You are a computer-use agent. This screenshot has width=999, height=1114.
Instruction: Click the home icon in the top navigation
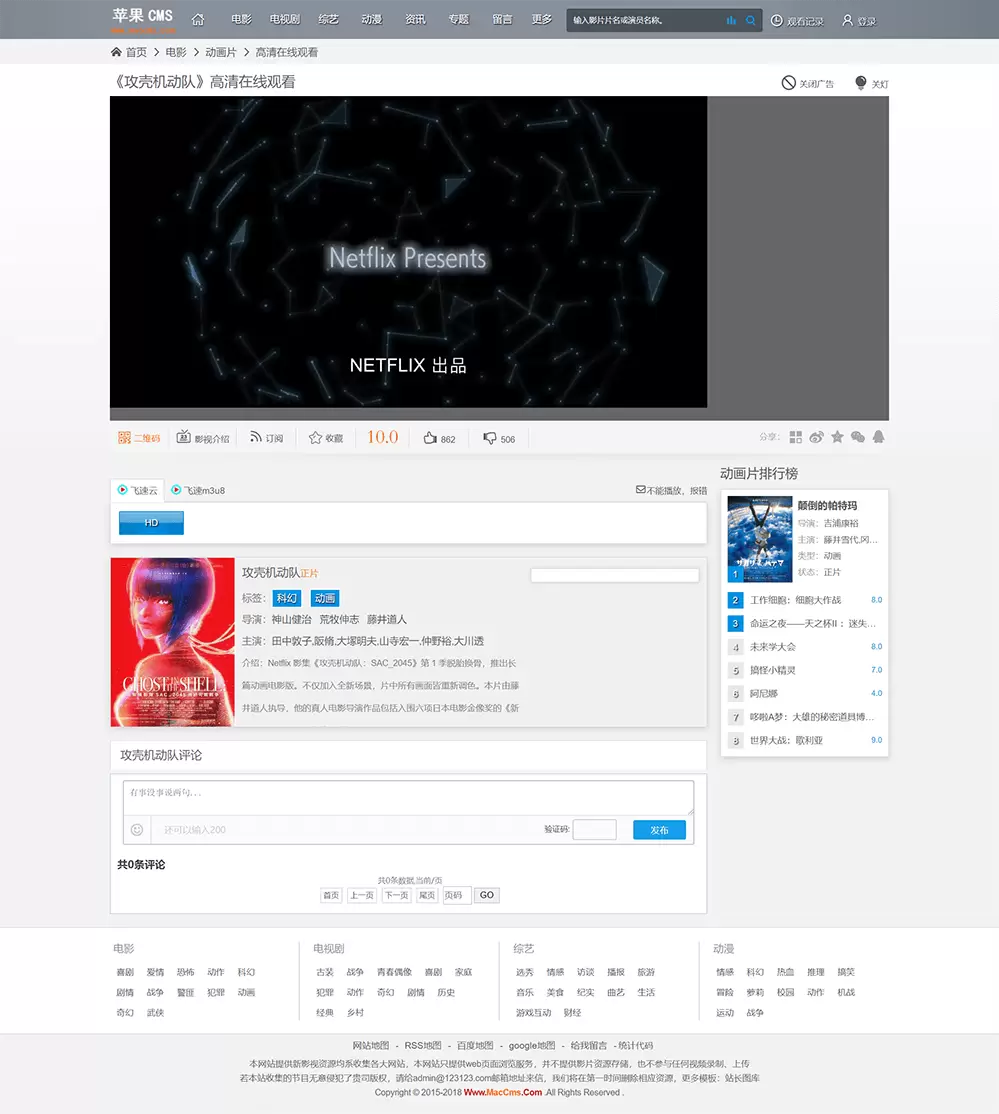pos(198,20)
